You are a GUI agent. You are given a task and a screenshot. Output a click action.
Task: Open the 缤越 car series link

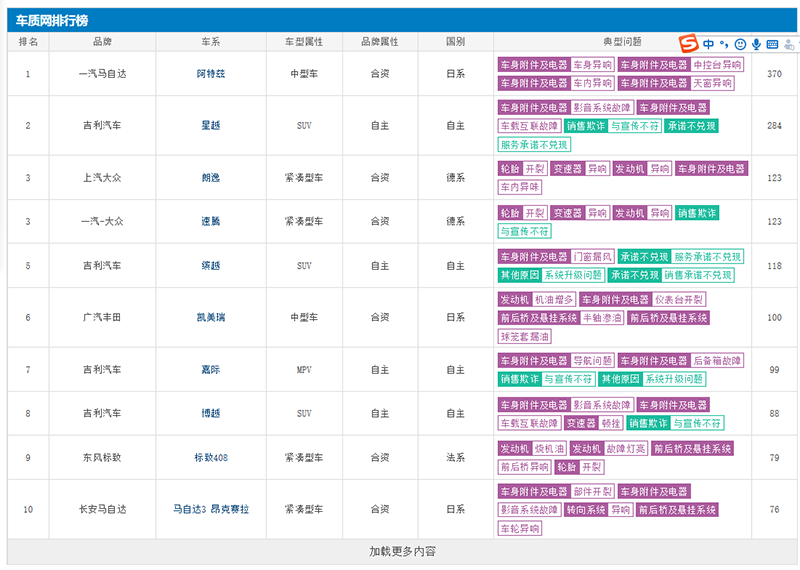click(x=211, y=266)
